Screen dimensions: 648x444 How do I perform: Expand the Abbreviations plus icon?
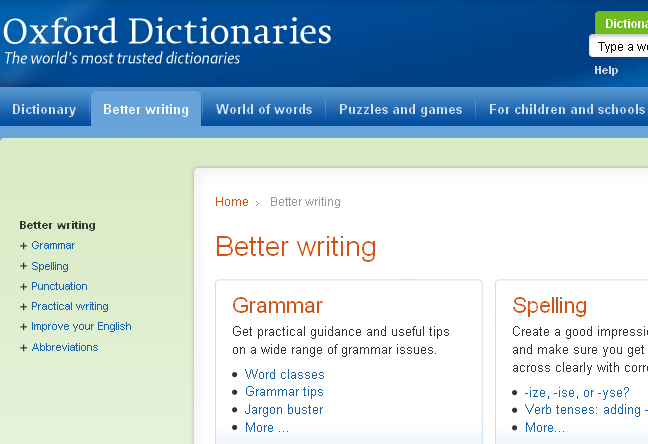coord(24,348)
